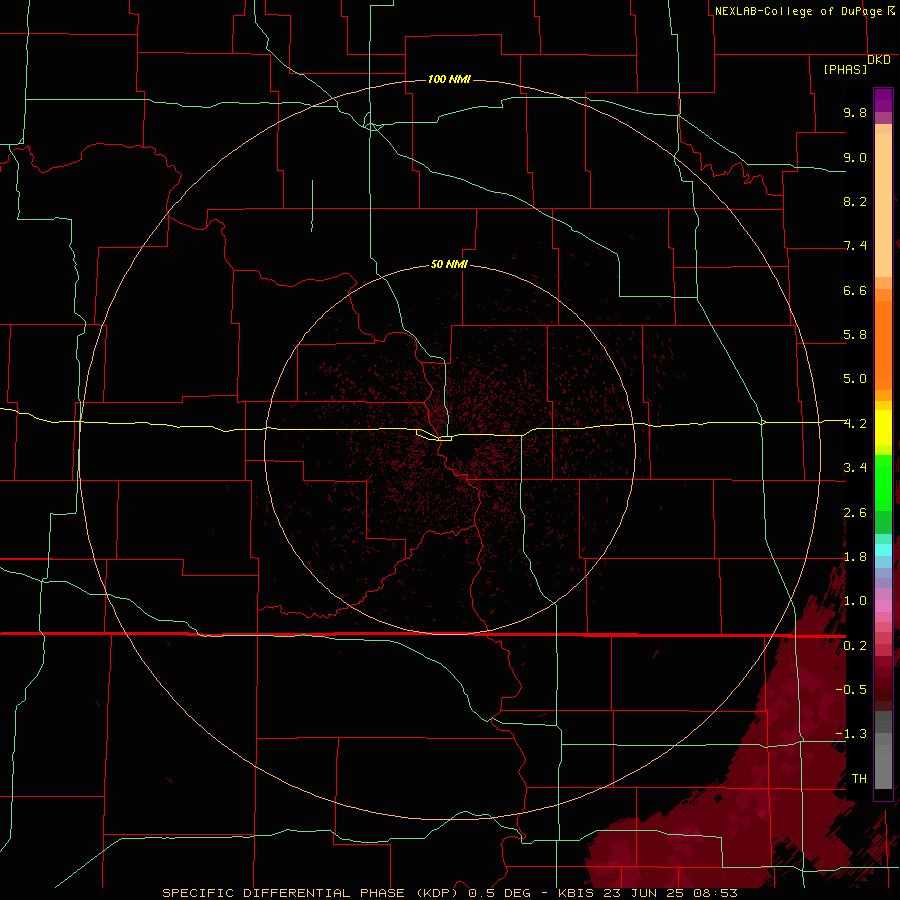The width and height of the screenshot is (900, 900).
Task: Click the 0.2 value on color scale
Action: (x=855, y=646)
